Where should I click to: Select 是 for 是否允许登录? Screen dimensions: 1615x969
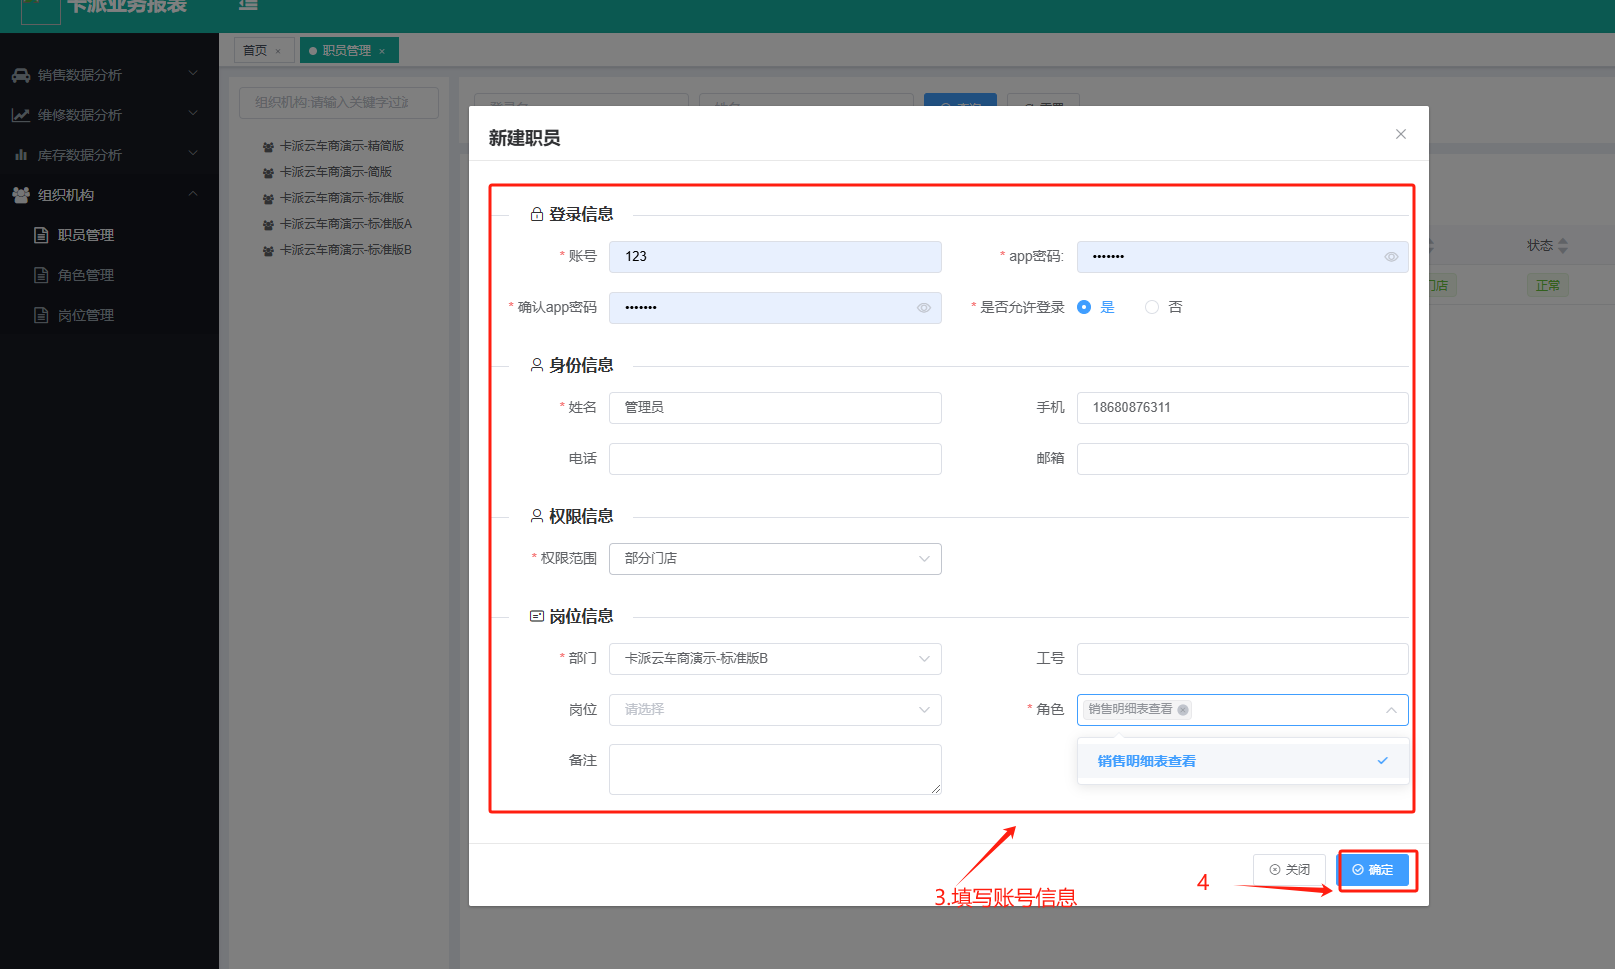click(x=1084, y=307)
